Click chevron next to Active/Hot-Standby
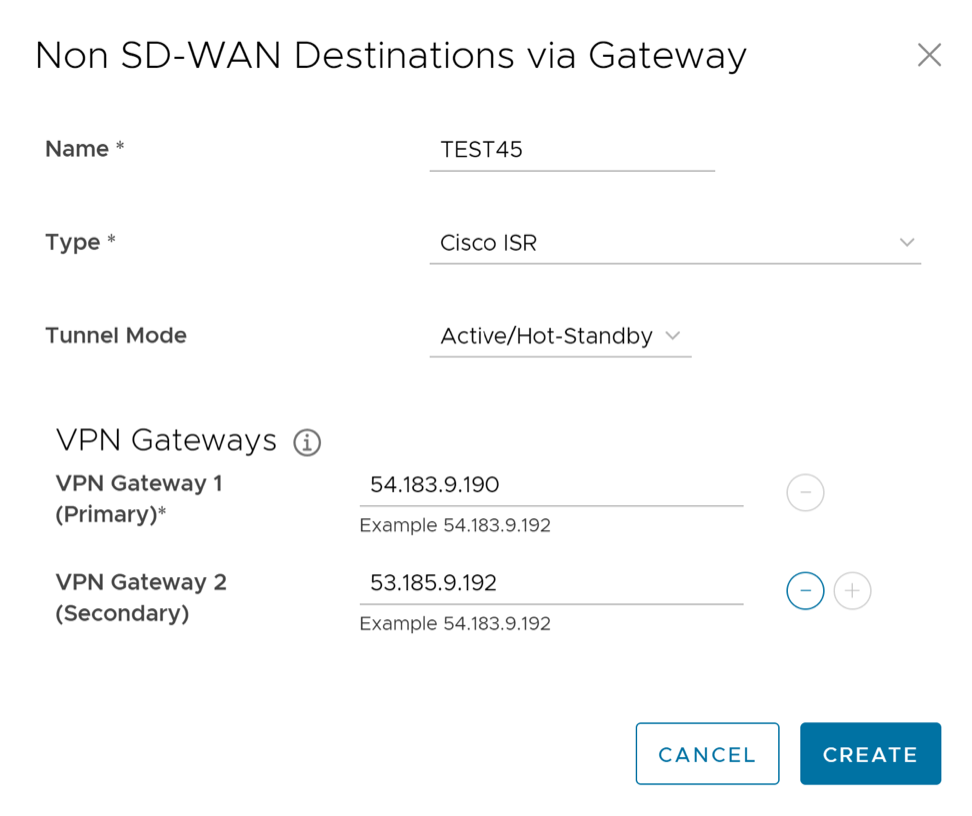The height and width of the screenshot is (816, 972). [673, 336]
